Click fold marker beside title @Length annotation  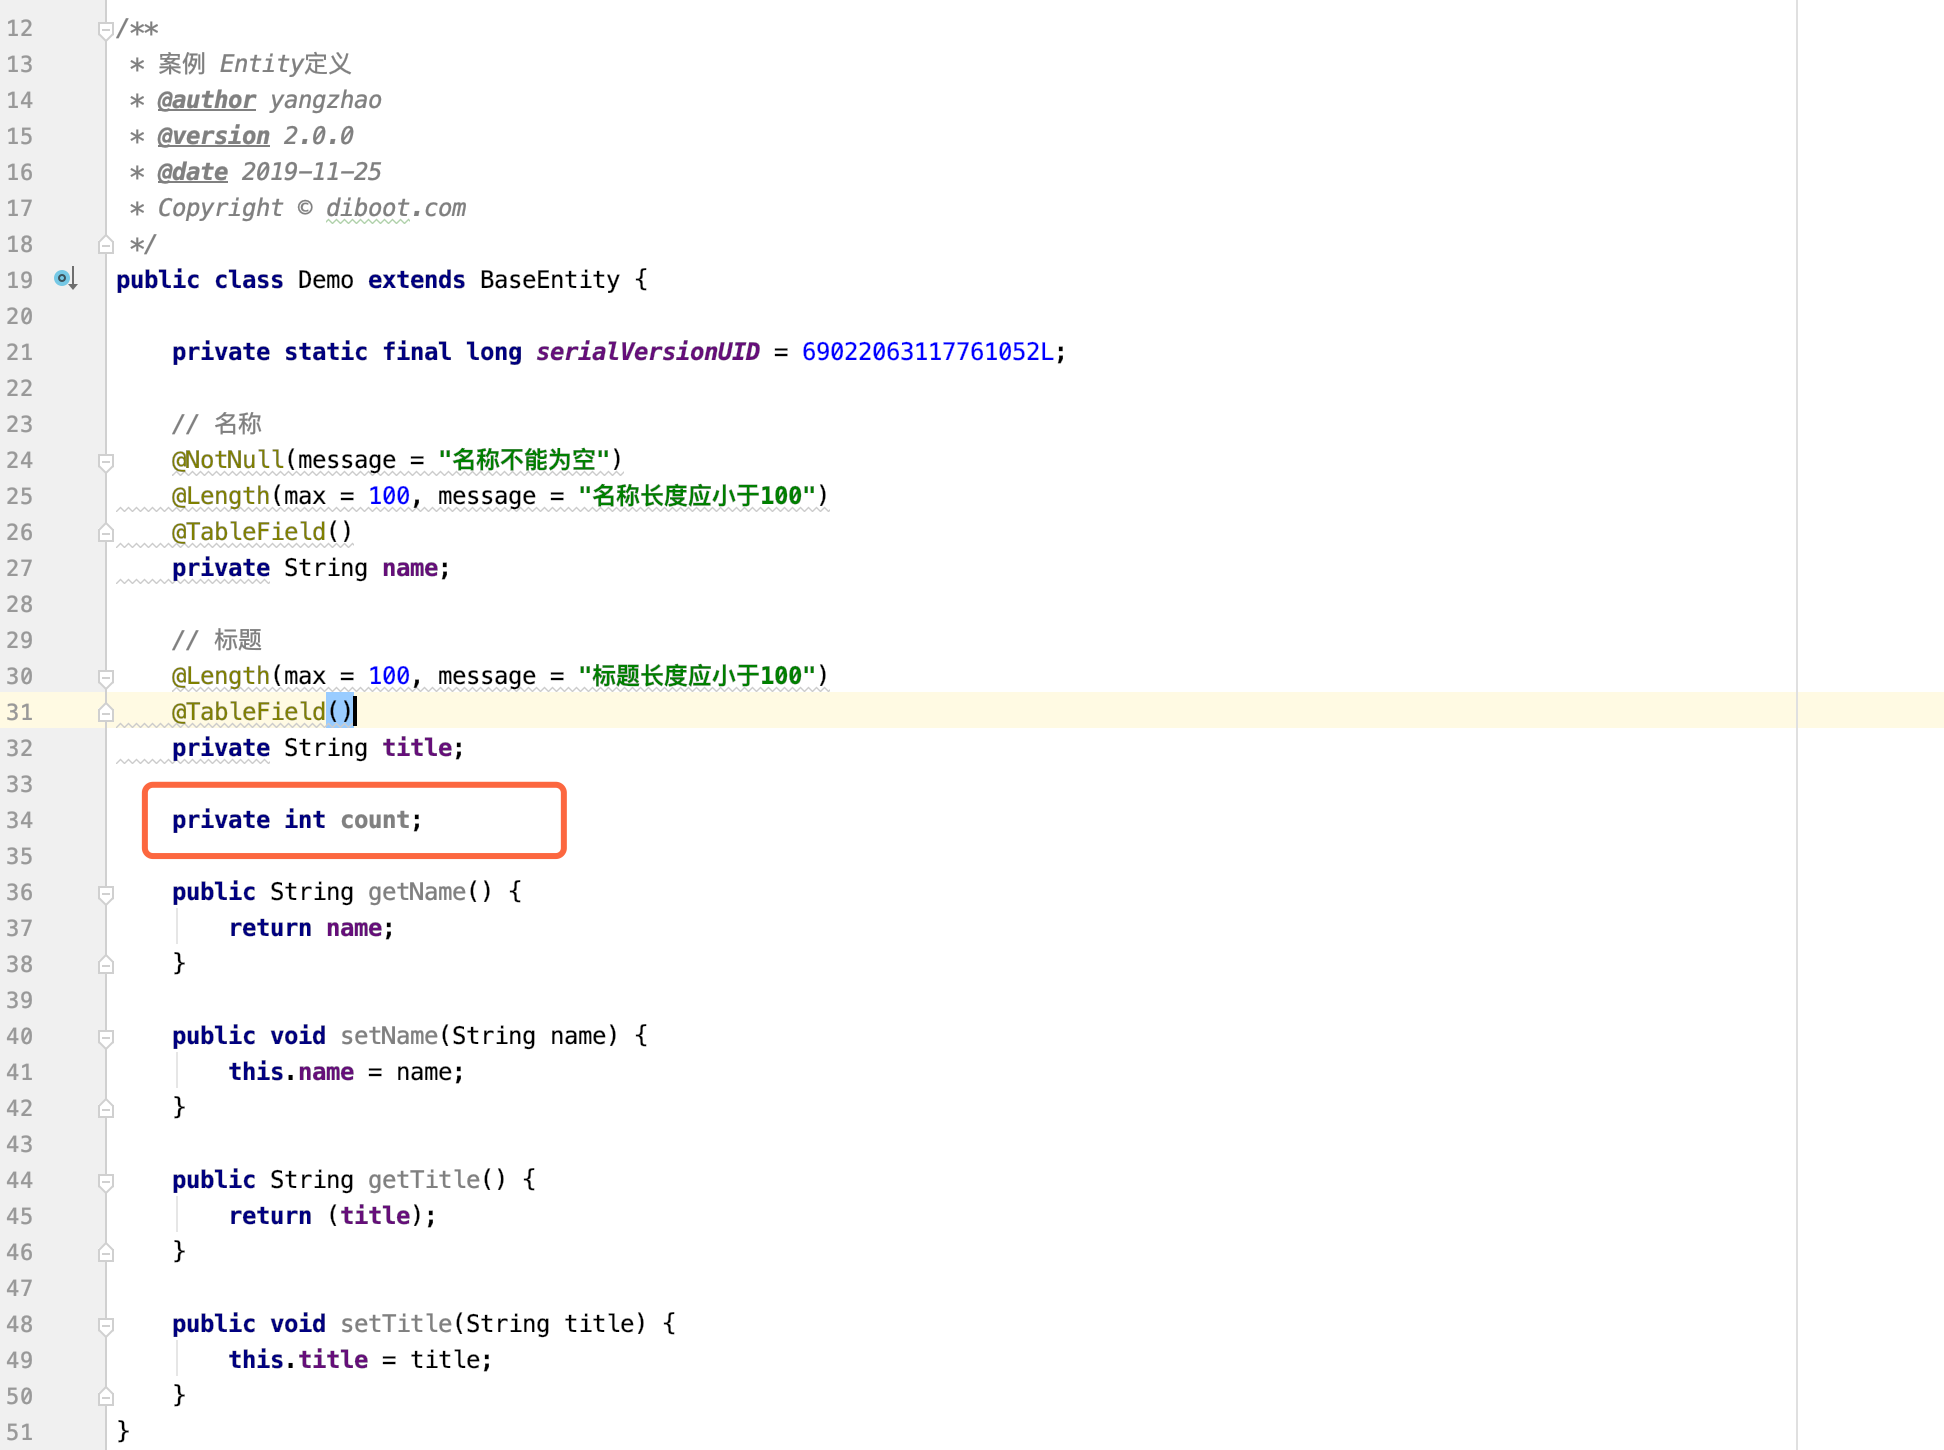coord(105,677)
